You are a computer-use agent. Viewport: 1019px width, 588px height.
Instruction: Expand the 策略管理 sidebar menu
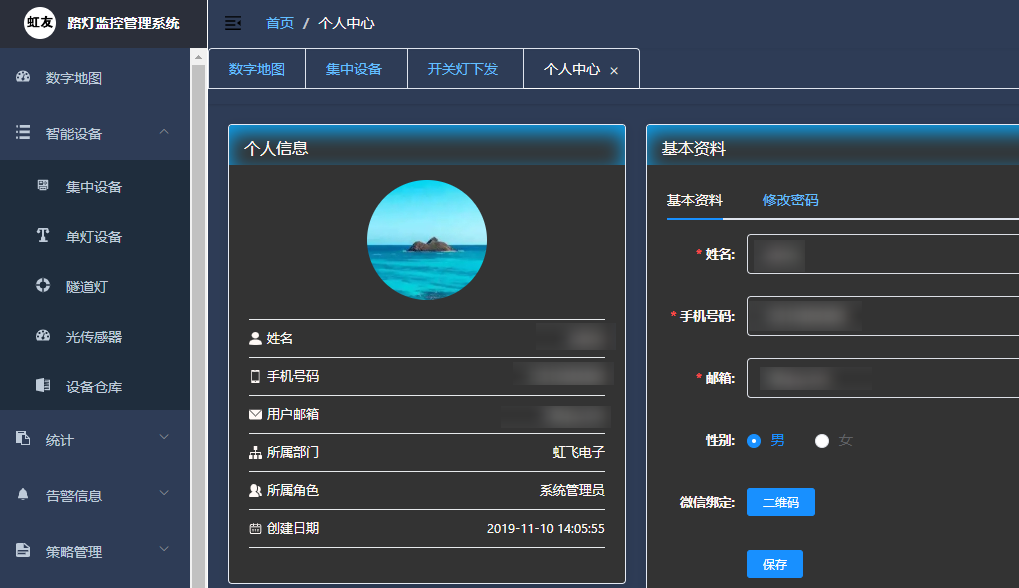pyautogui.click(x=164, y=550)
